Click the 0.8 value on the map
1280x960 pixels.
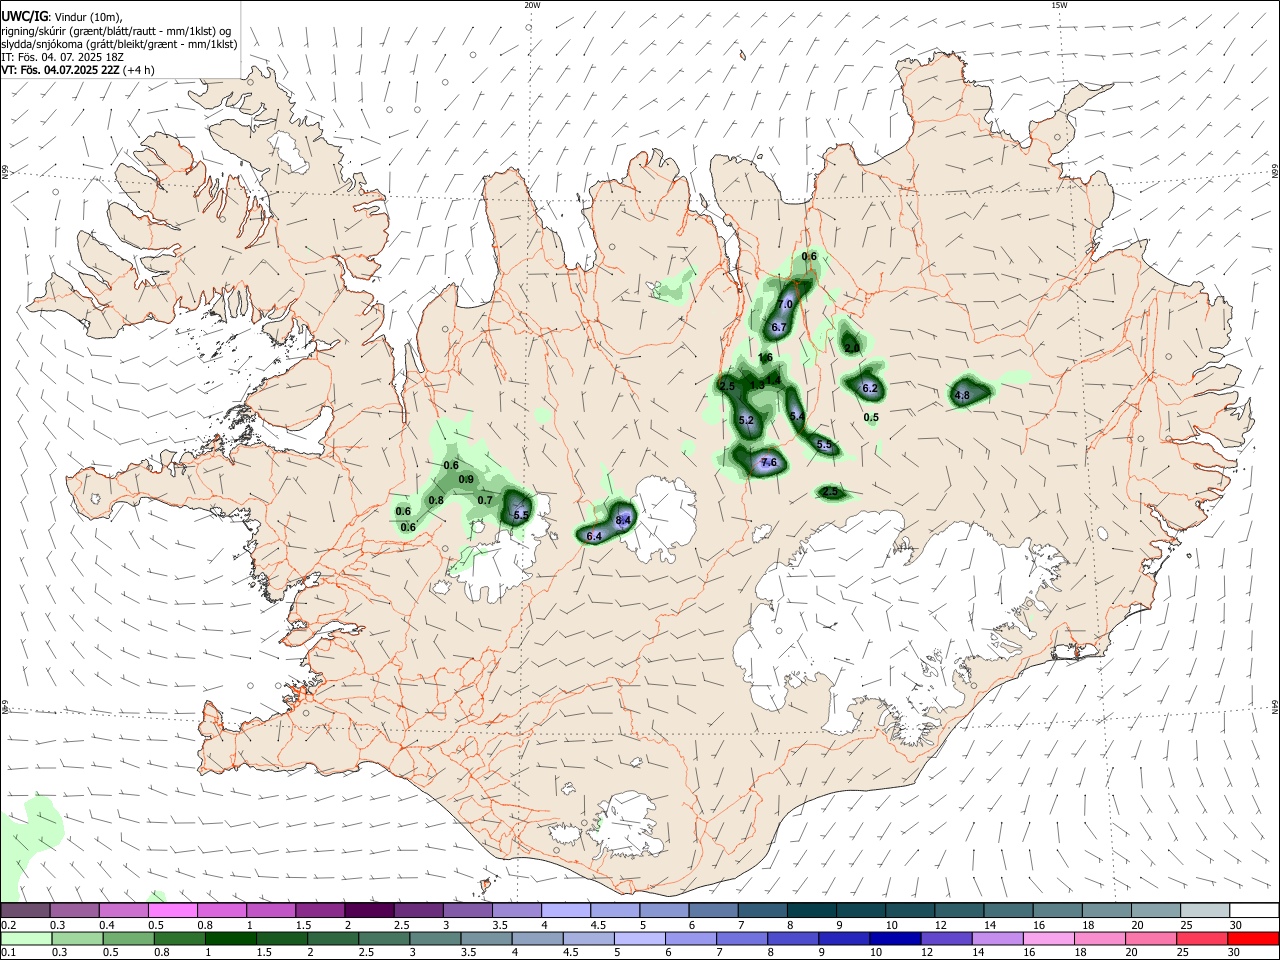(436, 500)
